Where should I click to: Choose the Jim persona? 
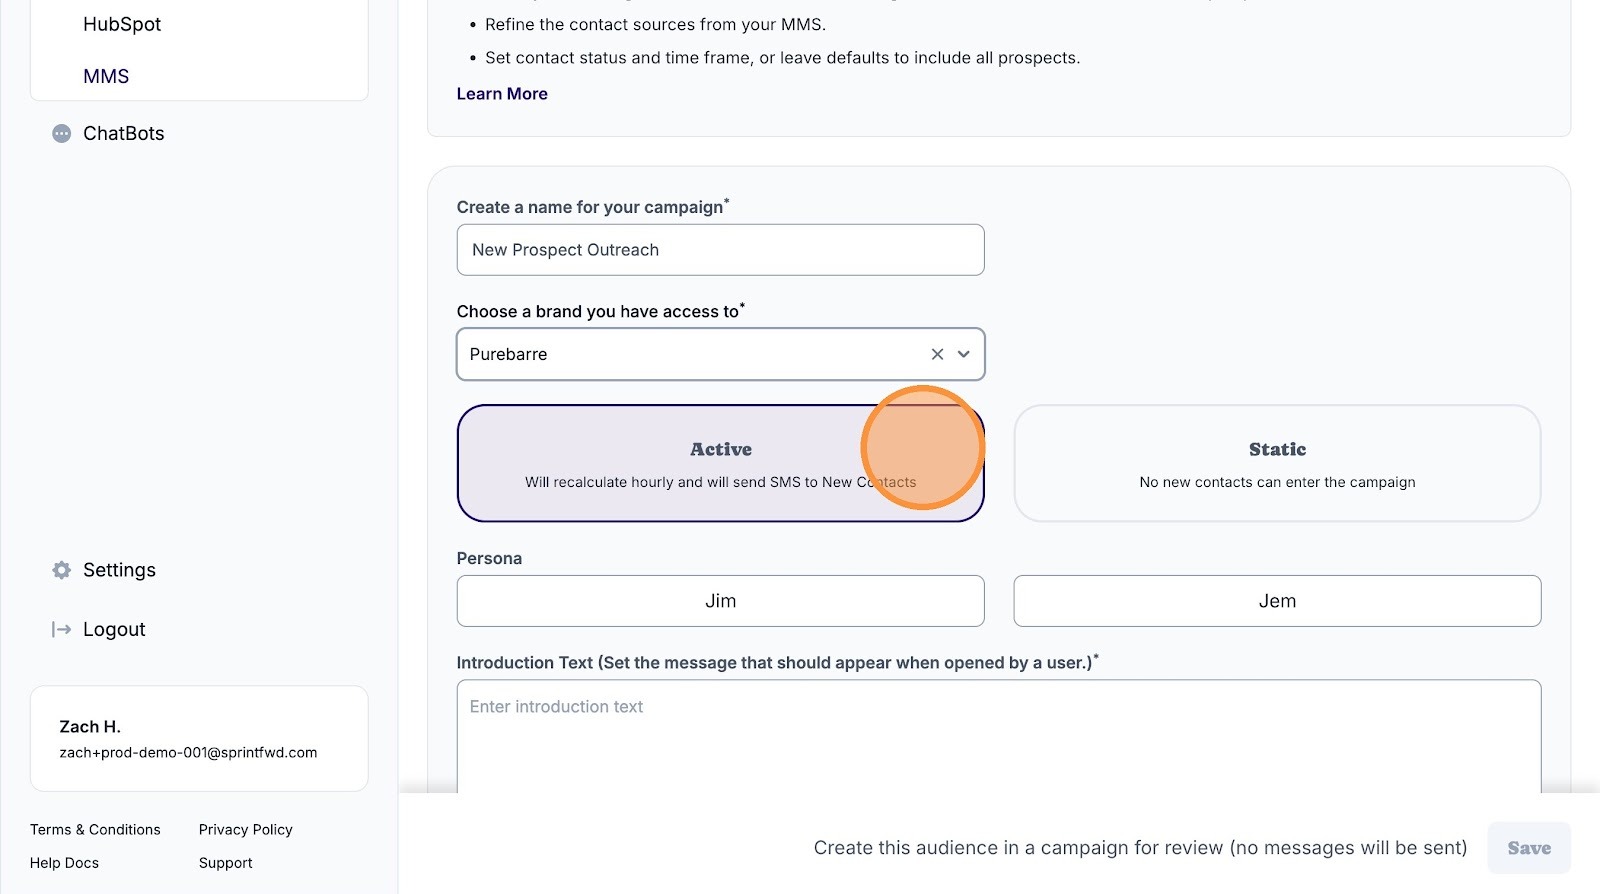click(x=720, y=601)
